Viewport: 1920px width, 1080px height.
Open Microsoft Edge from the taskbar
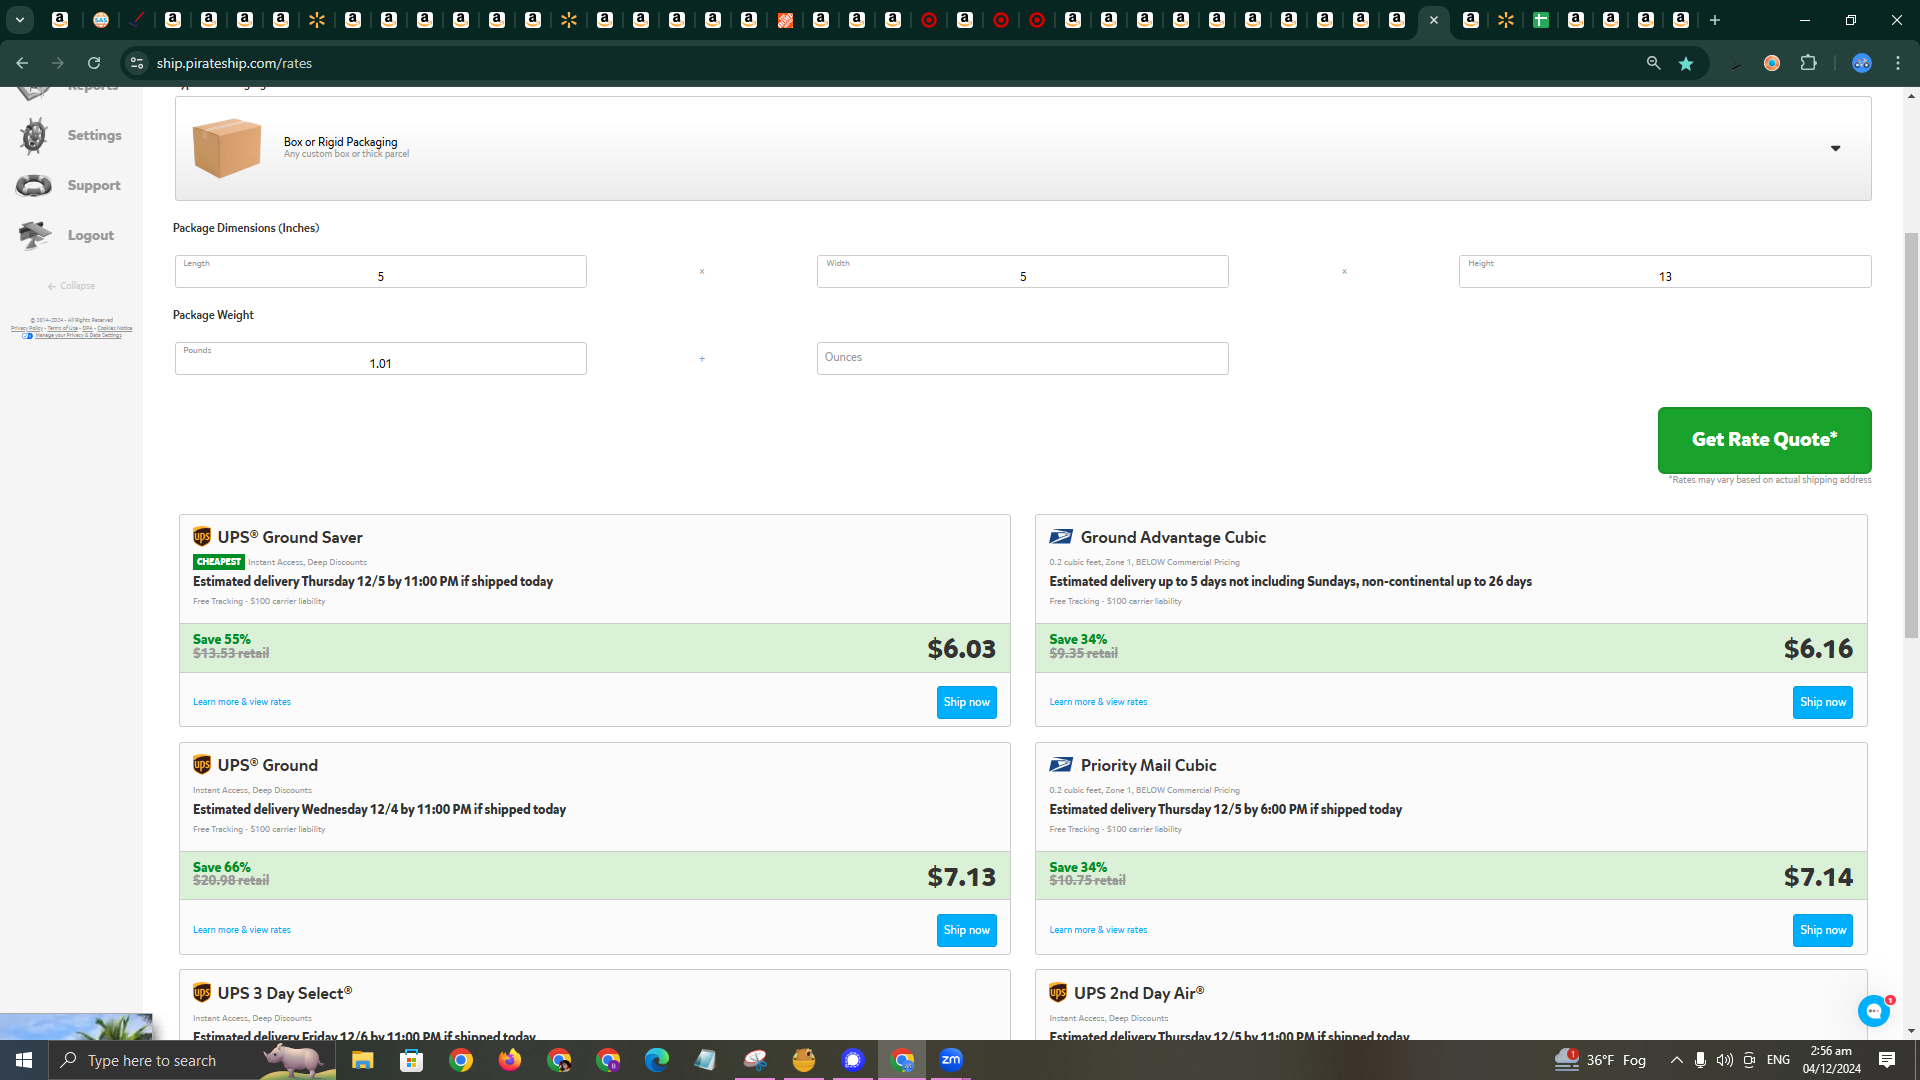coord(656,1060)
